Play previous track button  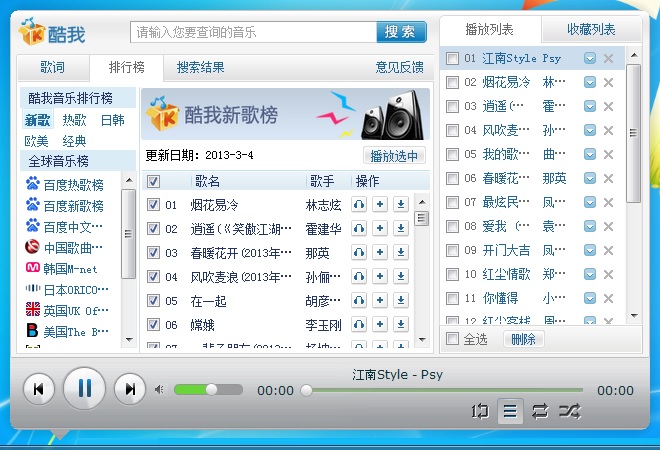point(39,389)
